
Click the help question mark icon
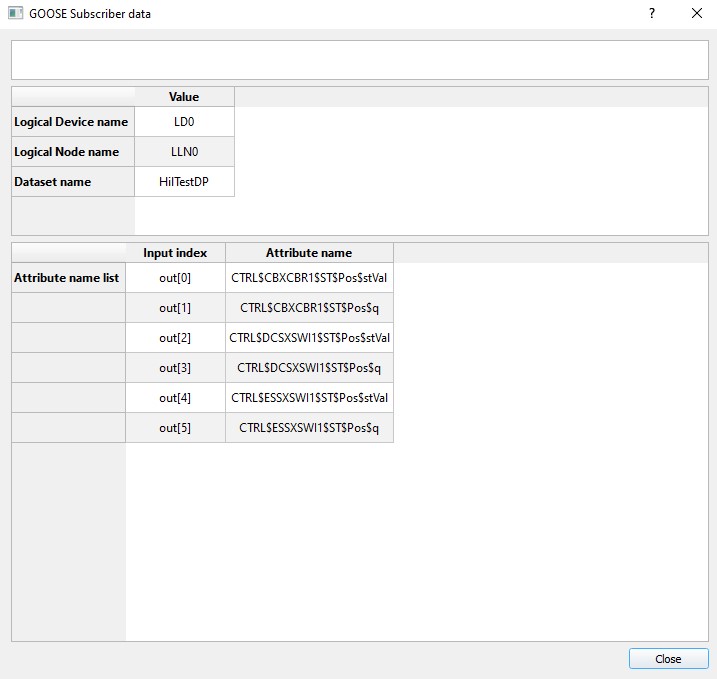(x=652, y=14)
